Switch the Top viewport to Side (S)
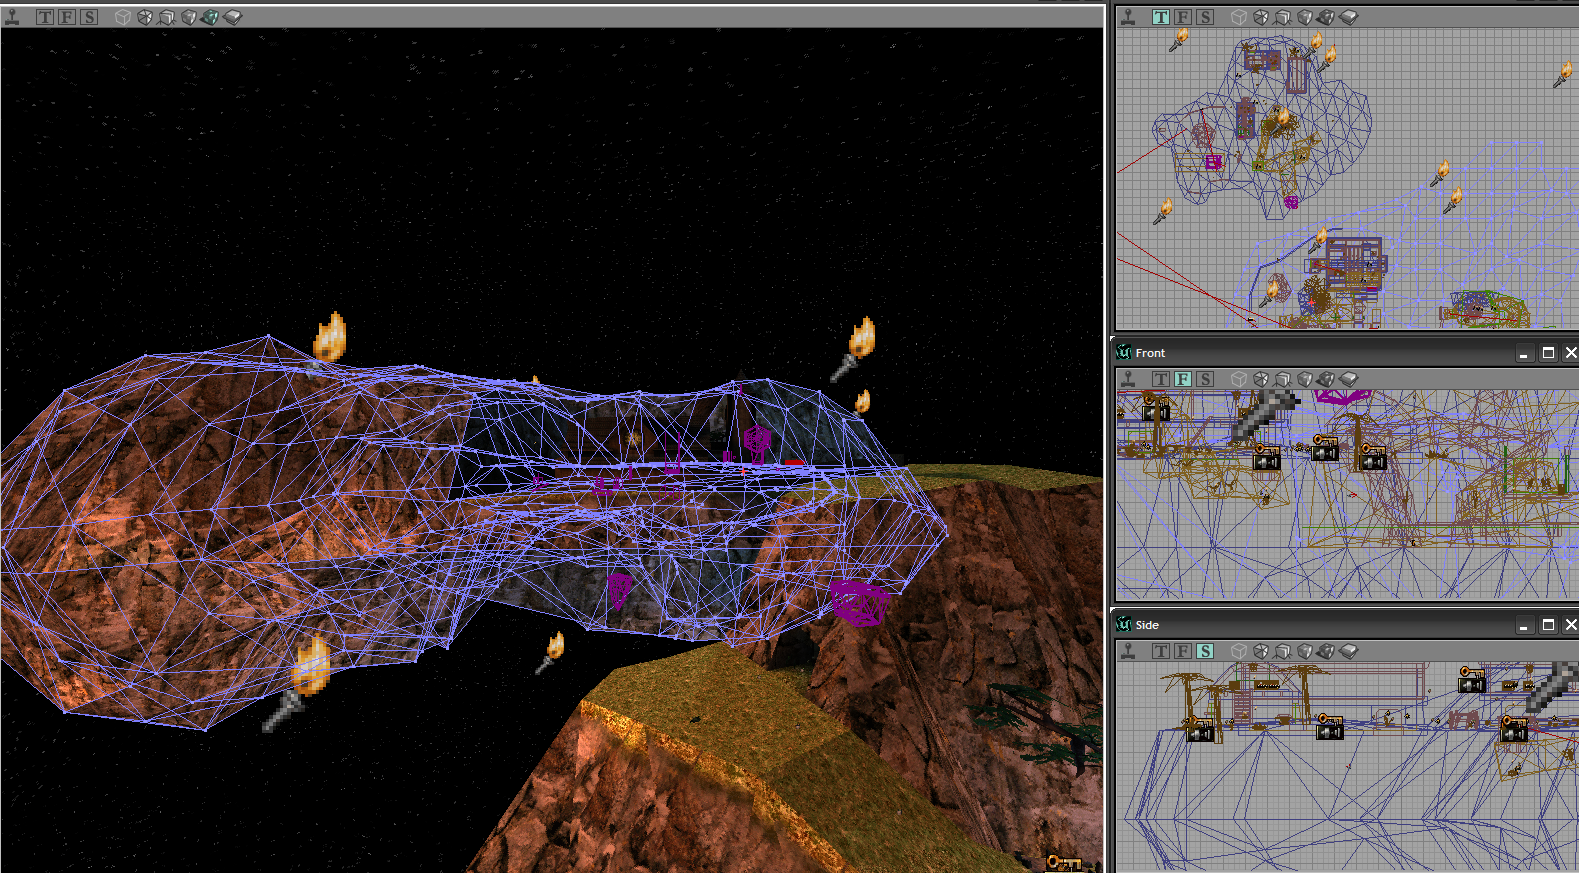The image size is (1579, 873). [1205, 17]
